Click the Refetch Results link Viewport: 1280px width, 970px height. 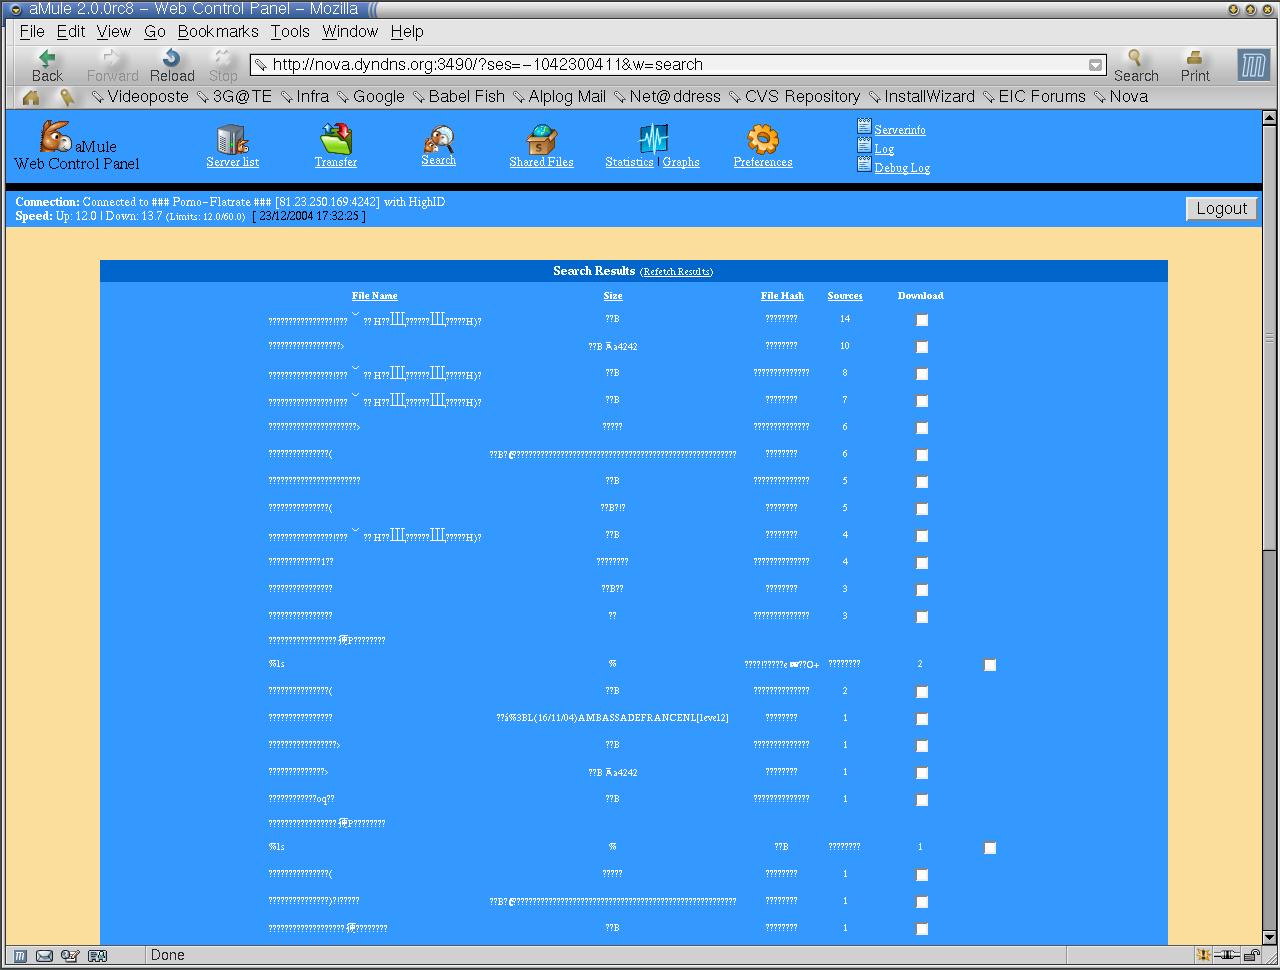(677, 272)
